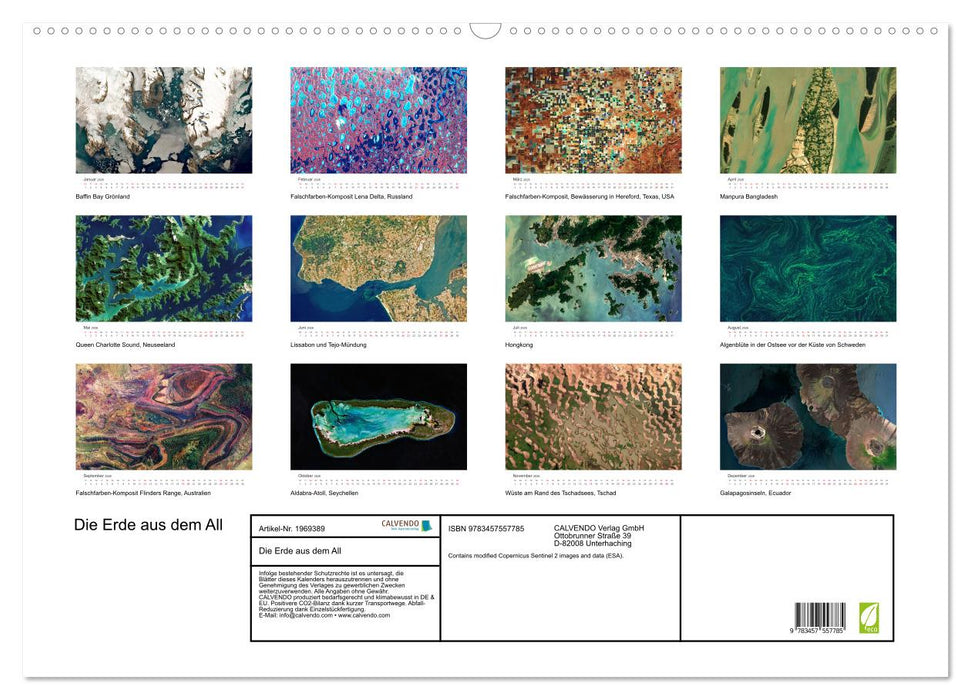Open the Queen Charlotte Sound image
The image size is (971, 700).
[164, 269]
